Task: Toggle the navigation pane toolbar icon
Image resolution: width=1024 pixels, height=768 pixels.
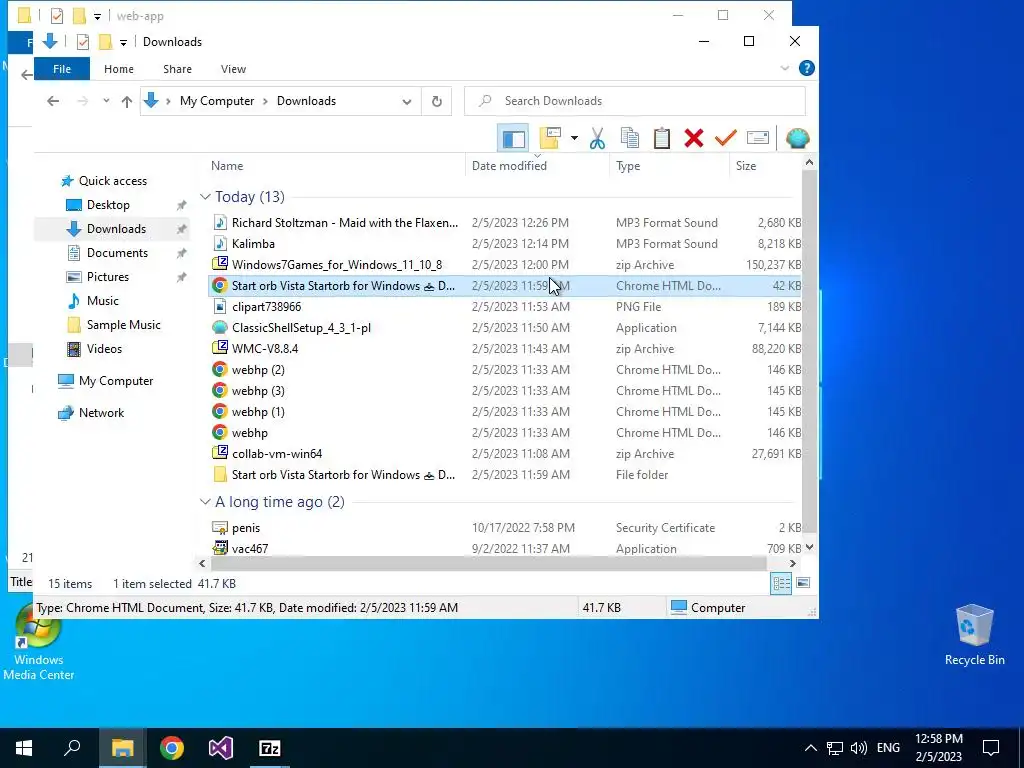Action: (513, 138)
